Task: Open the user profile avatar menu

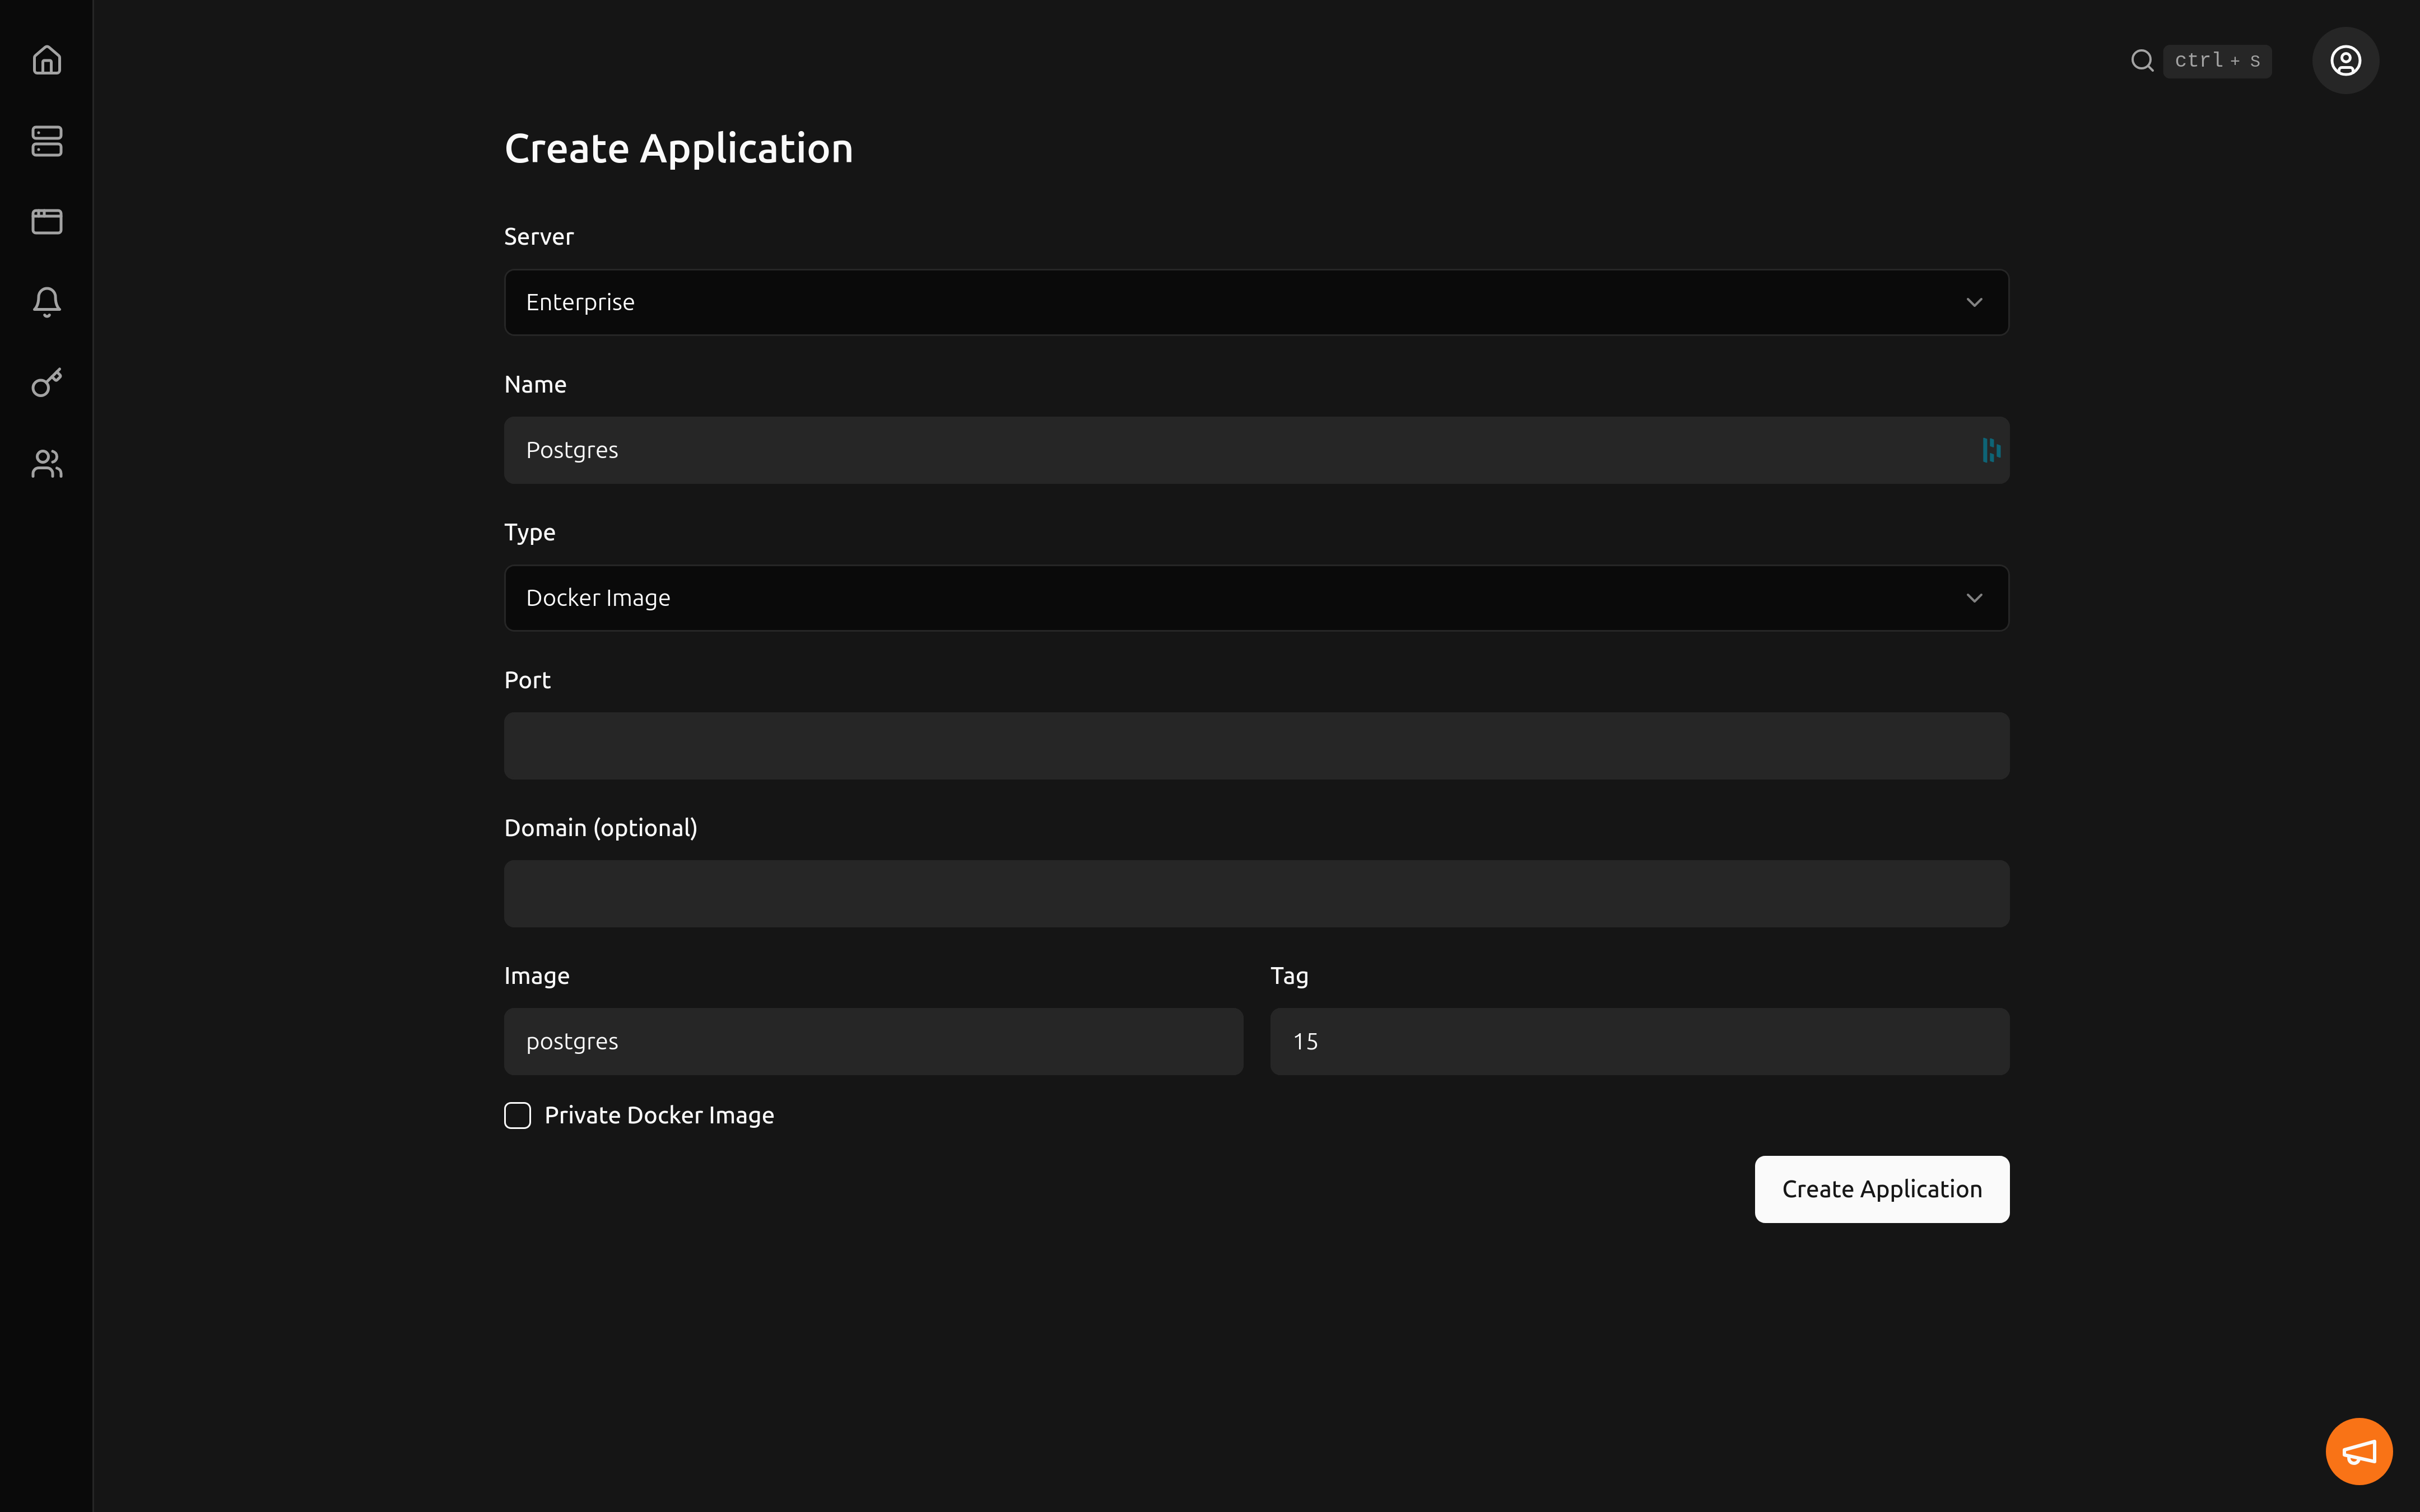Action: [x=2345, y=61]
